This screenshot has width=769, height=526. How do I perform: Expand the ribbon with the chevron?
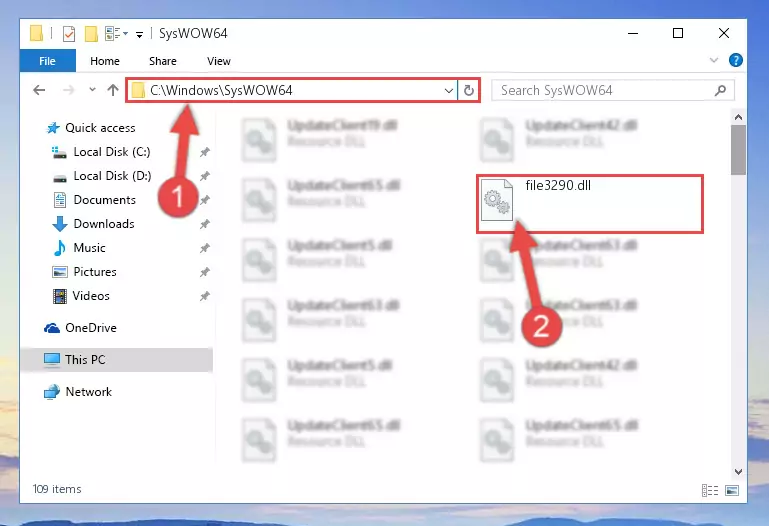[714, 60]
